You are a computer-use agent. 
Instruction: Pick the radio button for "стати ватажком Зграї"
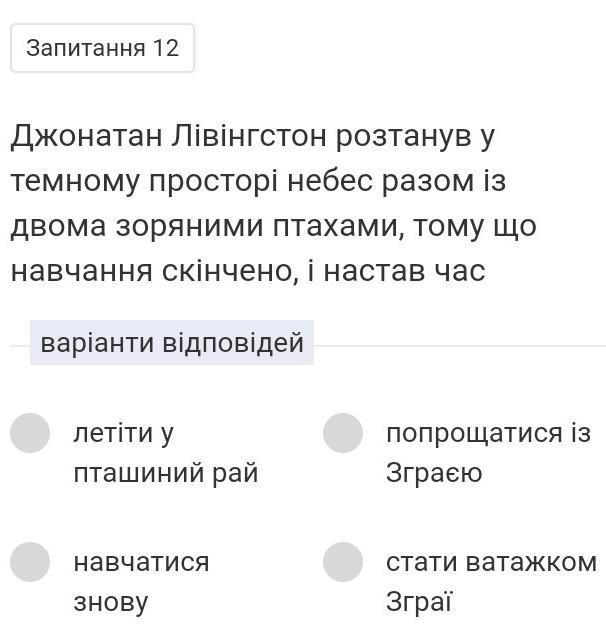pyautogui.click(x=343, y=562)
